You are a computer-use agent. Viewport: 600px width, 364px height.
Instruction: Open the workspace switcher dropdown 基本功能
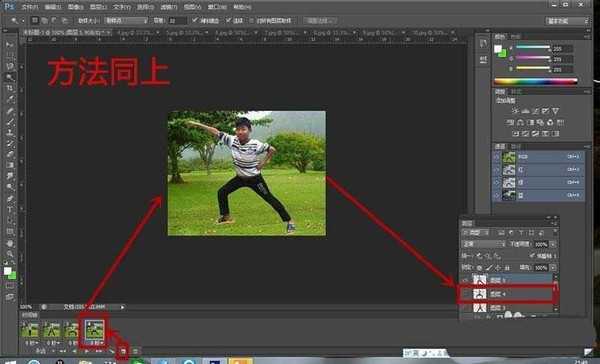567,21
